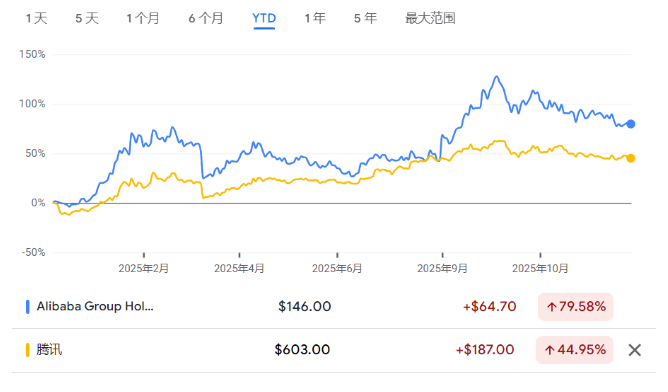This screenshot has width=668, height=392.
Task: Click the -50% y-axis label
Action: (33, 252)
